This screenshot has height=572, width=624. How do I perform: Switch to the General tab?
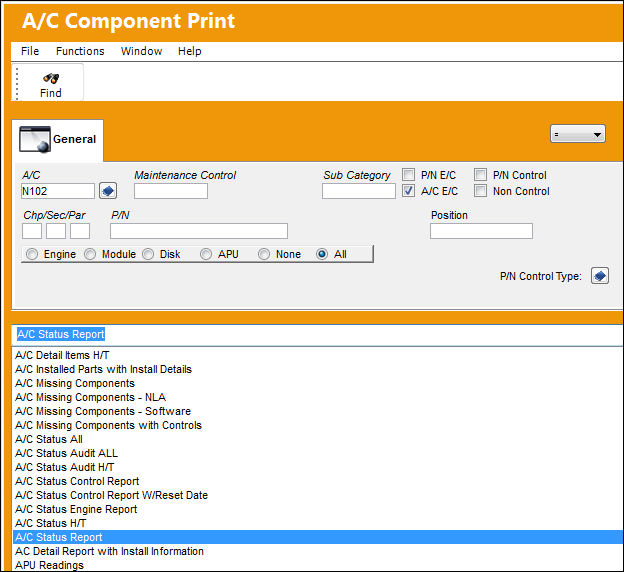coord(58,140)
